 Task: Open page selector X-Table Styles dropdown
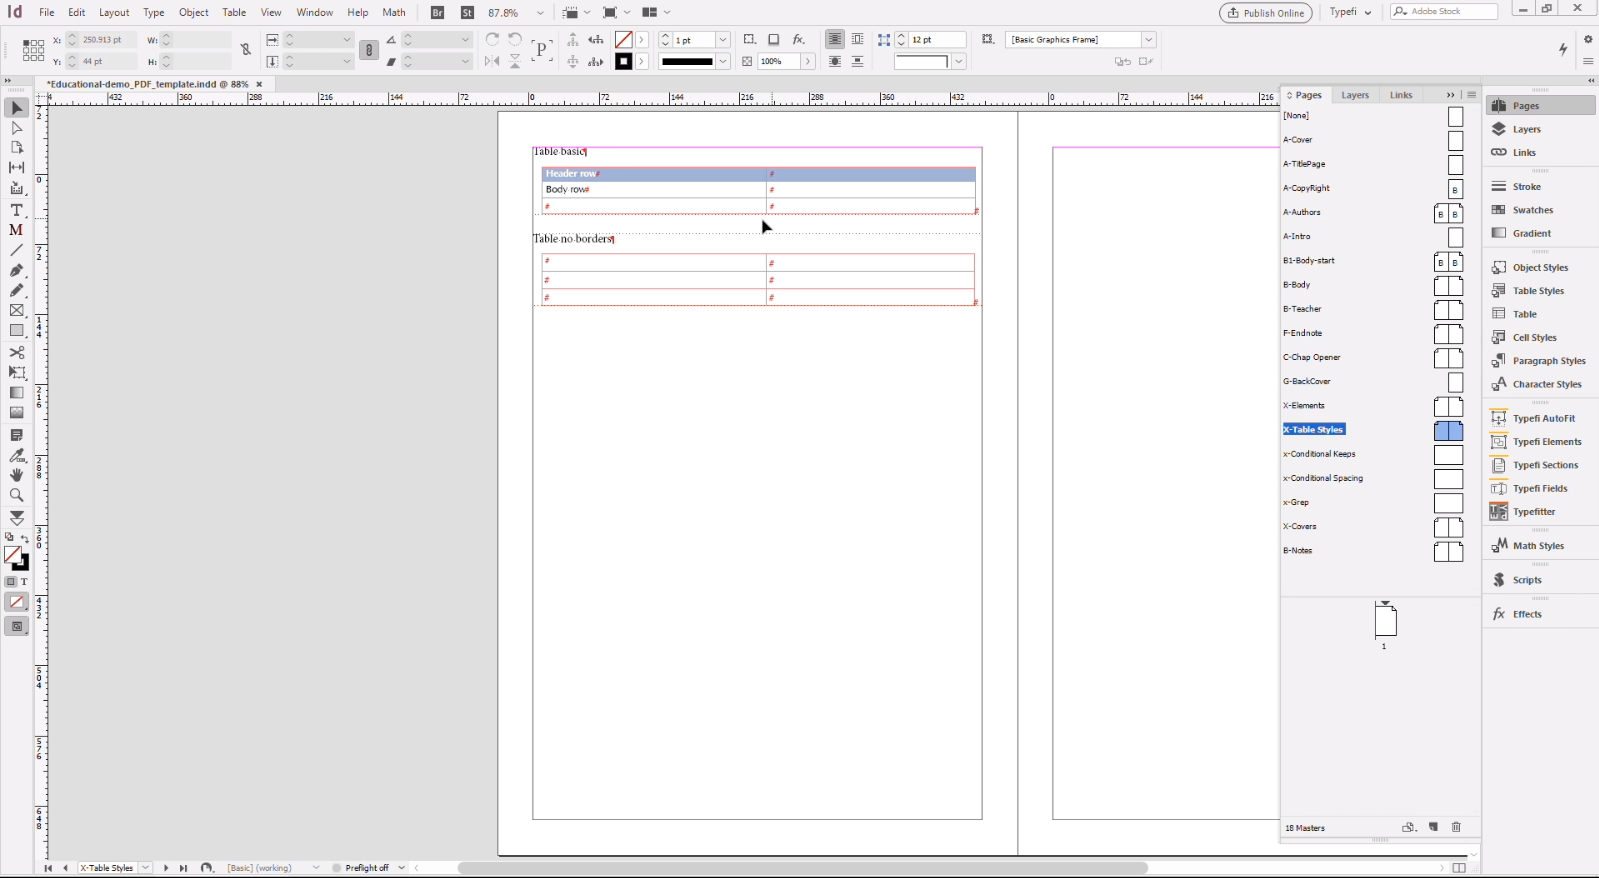point(146,868)
